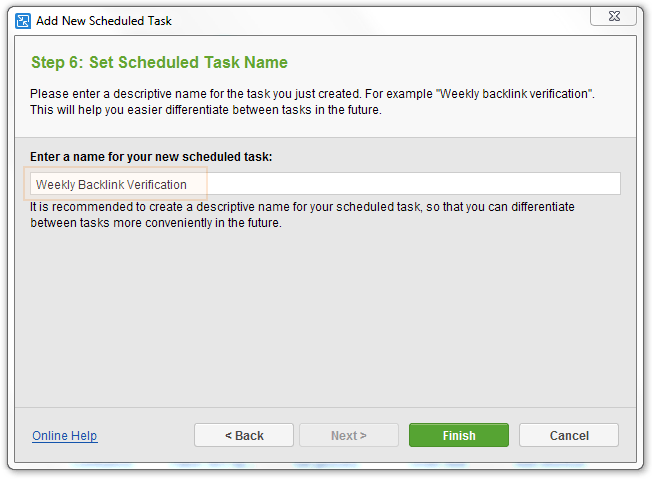Click the left arrow symbol on the Back button
This screenshot has height=479, width=652.
coord(228,436)
